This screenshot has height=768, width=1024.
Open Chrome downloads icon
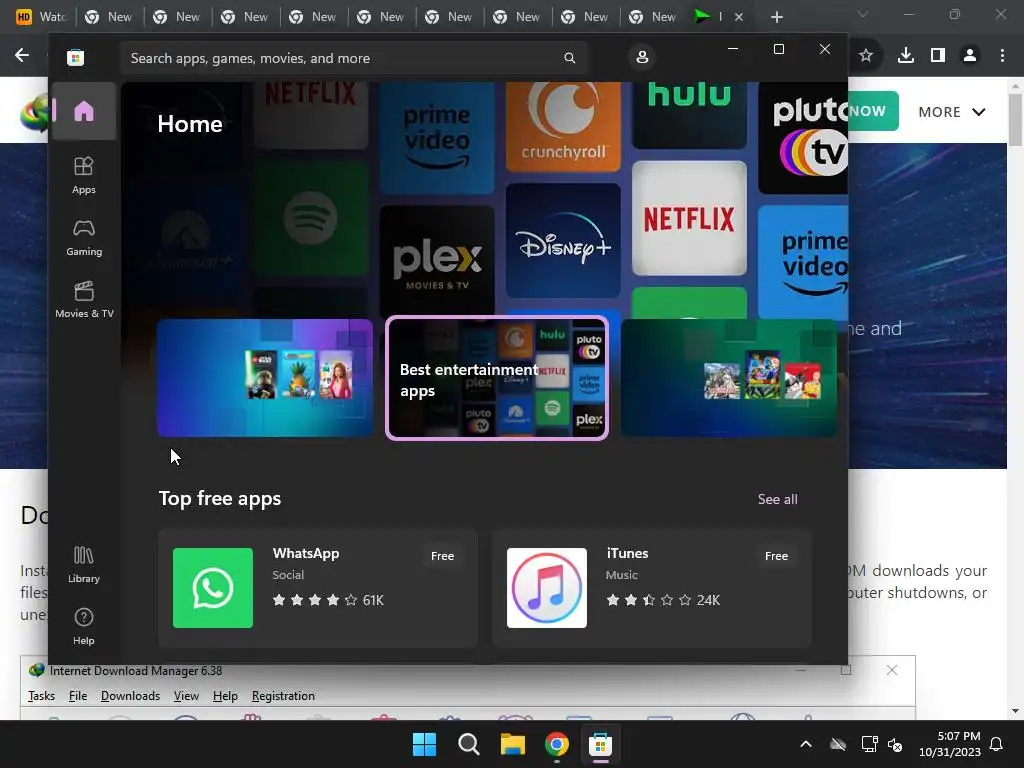[906, 56]
